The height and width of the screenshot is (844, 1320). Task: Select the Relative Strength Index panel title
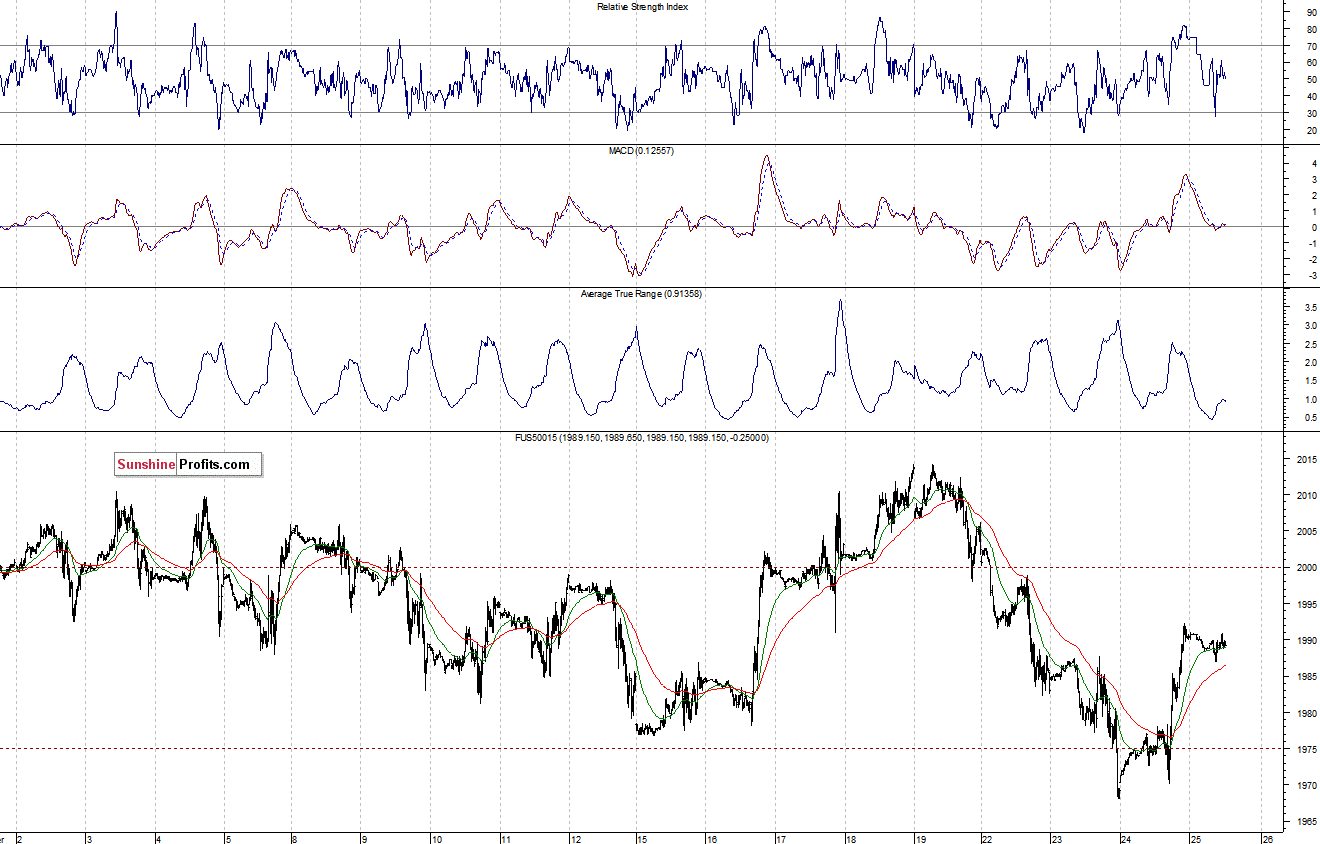642,7
